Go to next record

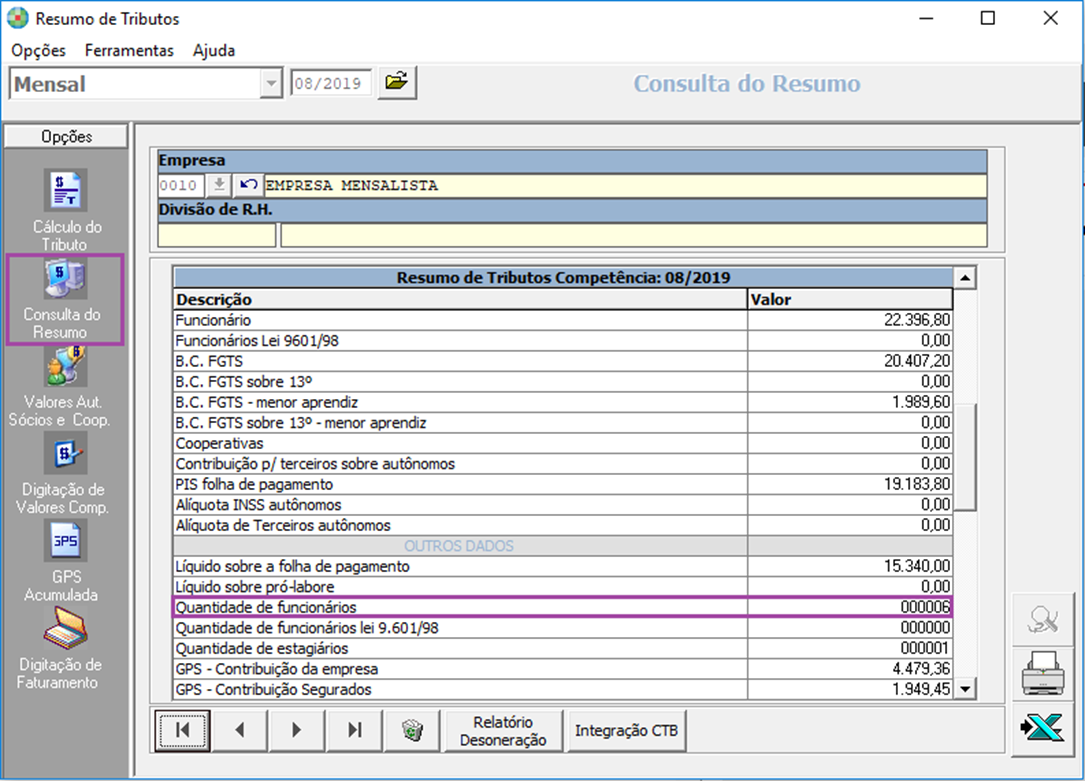(x=296, y=730)
